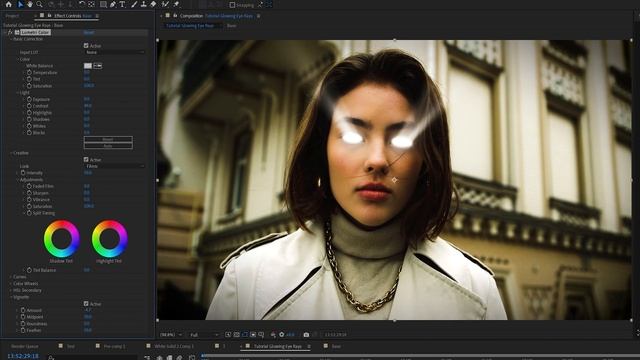Select the Zoom magnifier tool
This screenshot has width=640, height=360.
[x=40, y=4]
